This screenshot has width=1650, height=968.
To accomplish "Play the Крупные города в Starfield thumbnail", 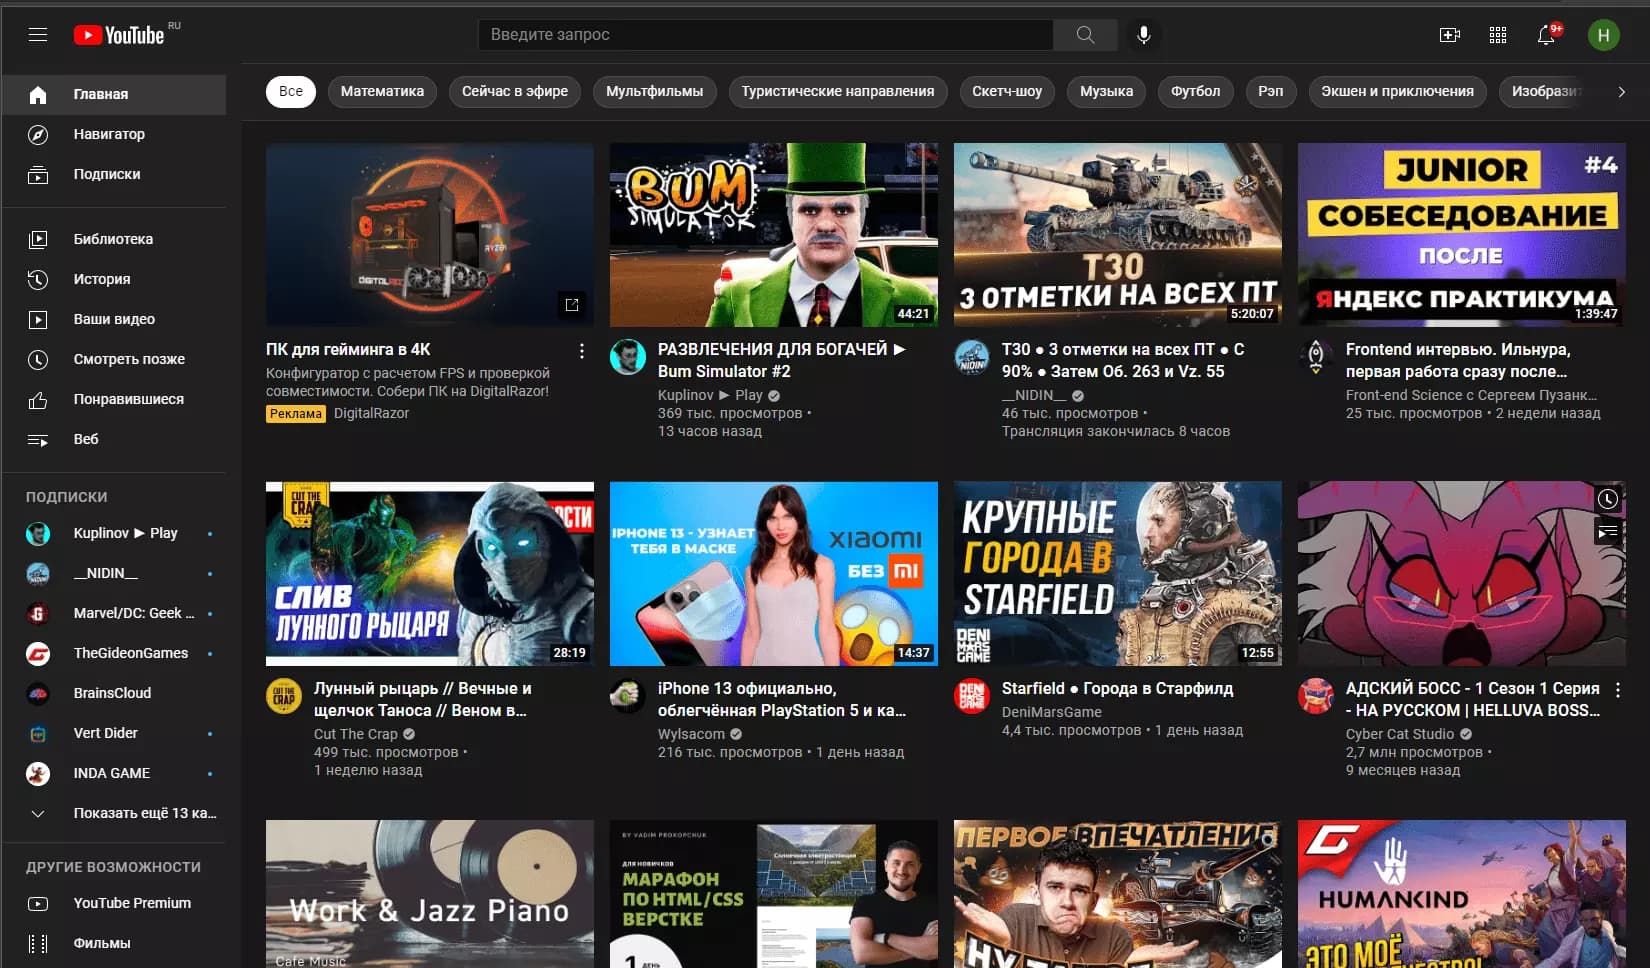I will [1118, 574].
